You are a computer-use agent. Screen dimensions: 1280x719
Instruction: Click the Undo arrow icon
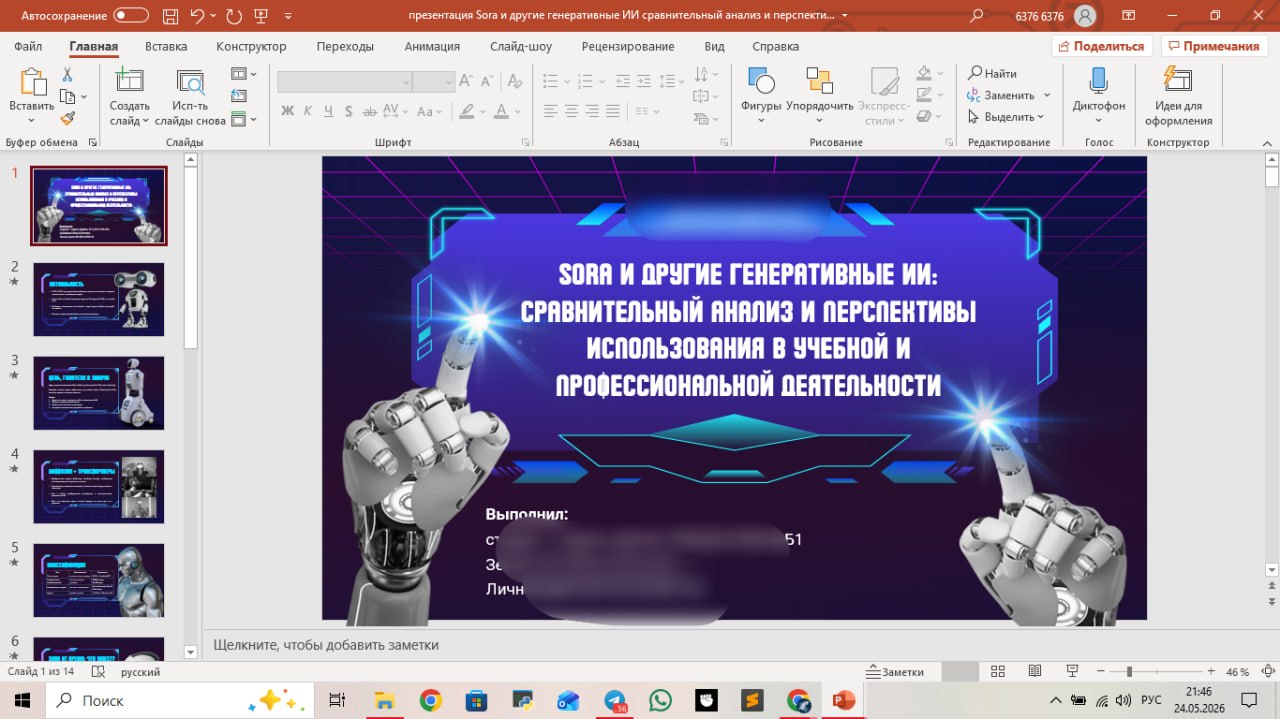[x=197, y=16]
